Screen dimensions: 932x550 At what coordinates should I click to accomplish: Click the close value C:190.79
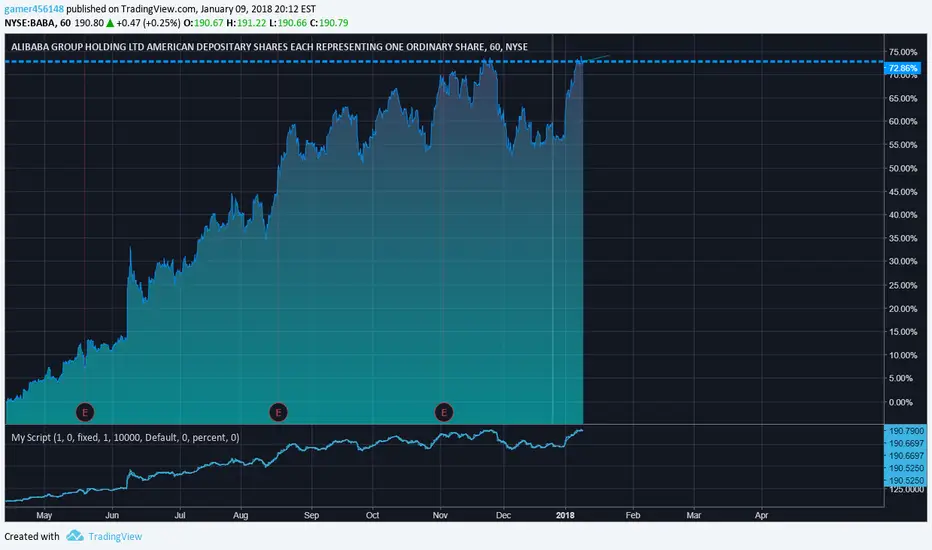pos(329,23)
